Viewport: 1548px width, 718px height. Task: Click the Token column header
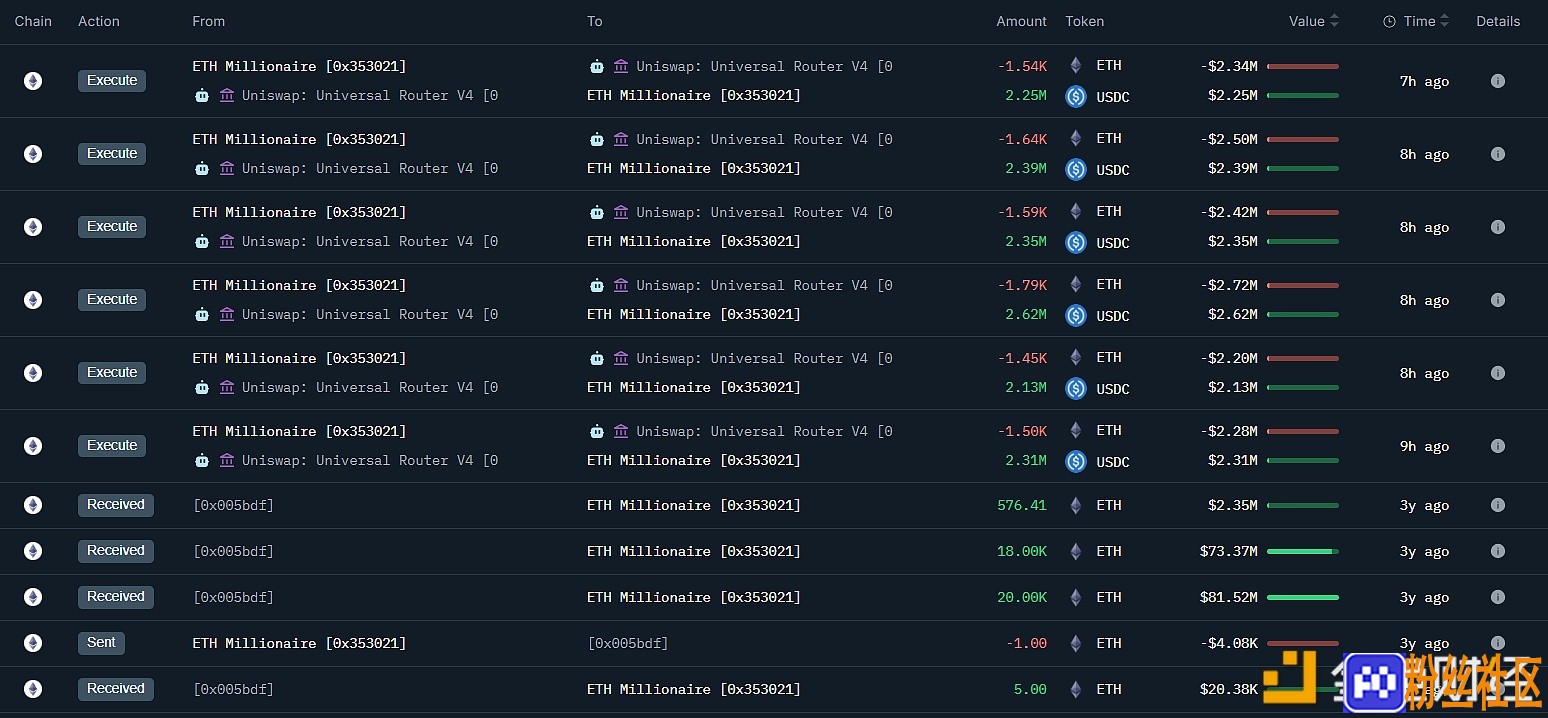pyautogui.click(x=1085, y=21)
